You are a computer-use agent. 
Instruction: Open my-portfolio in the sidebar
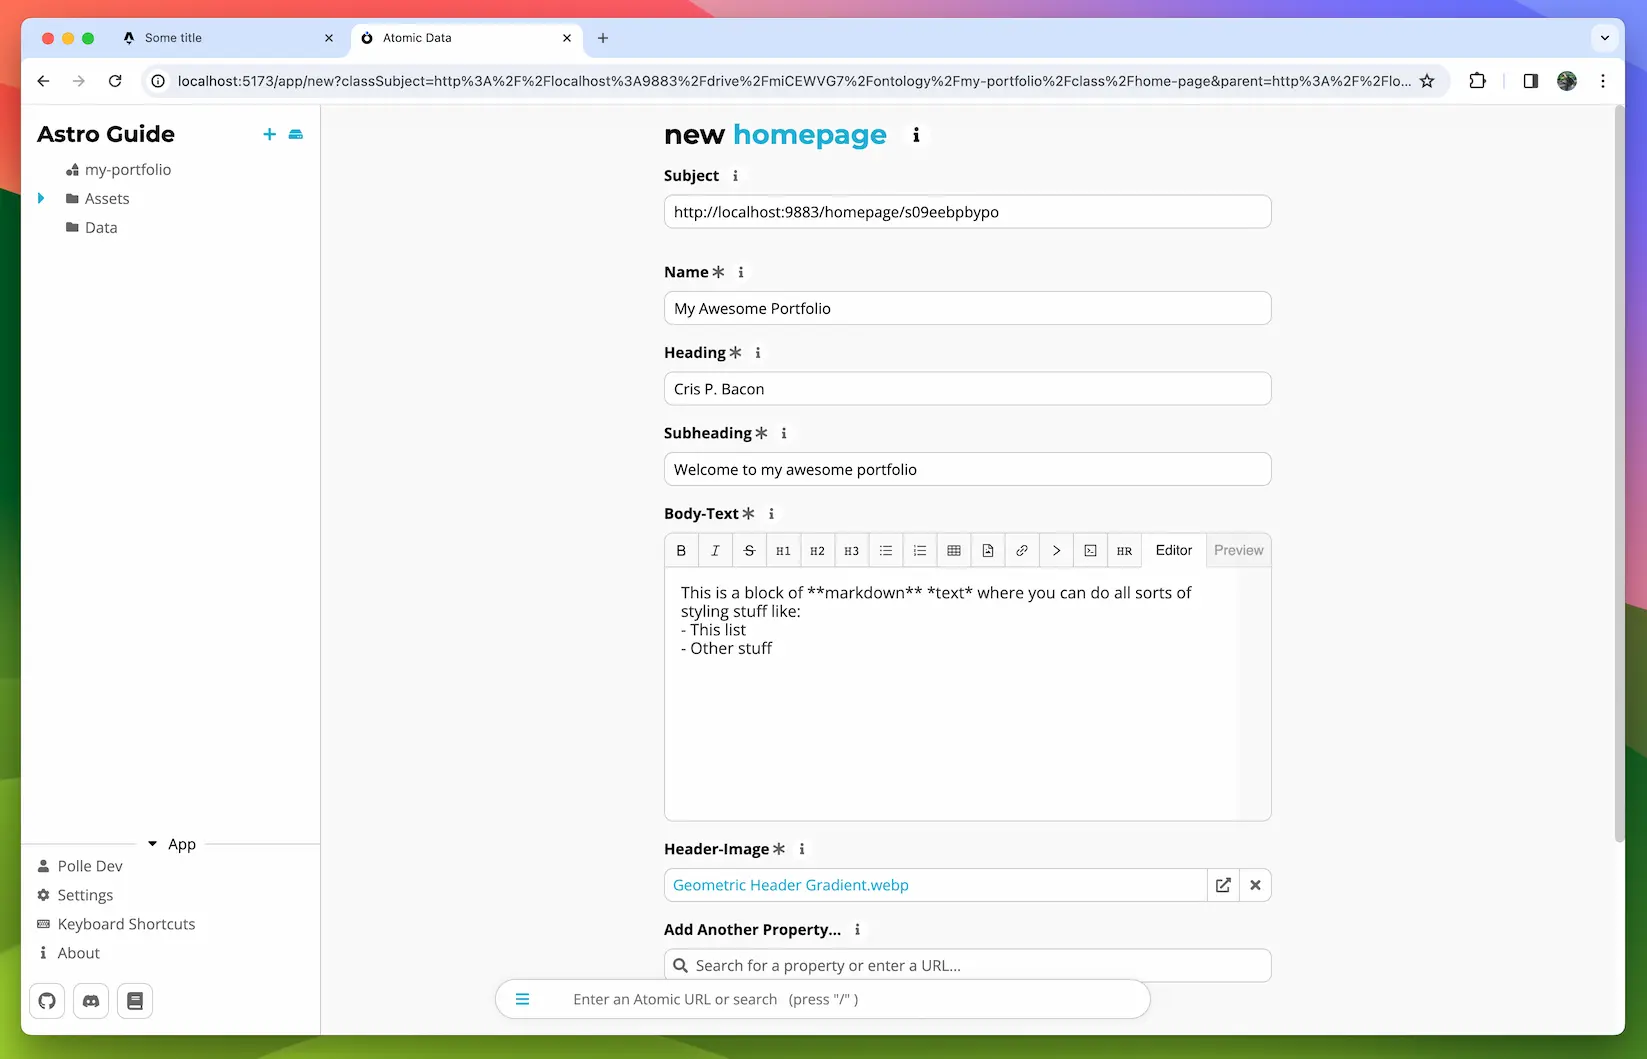(x=128, y=170)
